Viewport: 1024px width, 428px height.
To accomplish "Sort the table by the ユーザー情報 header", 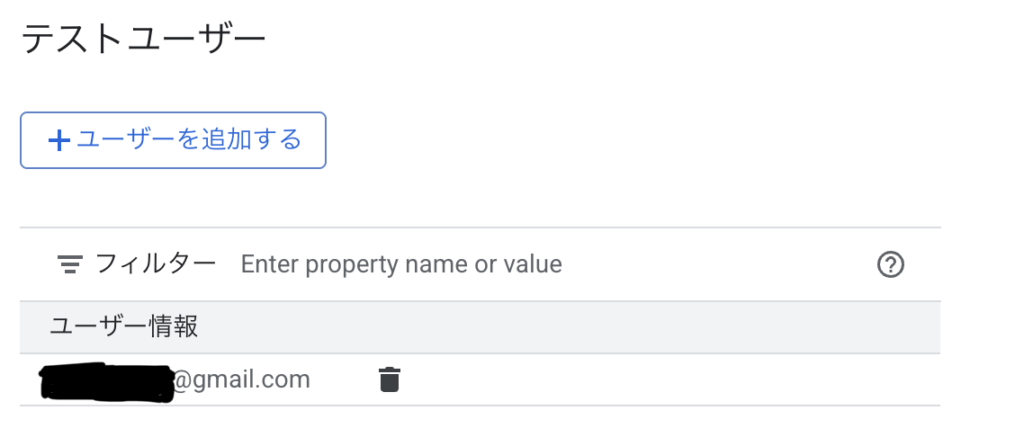I will pos(124,326).
